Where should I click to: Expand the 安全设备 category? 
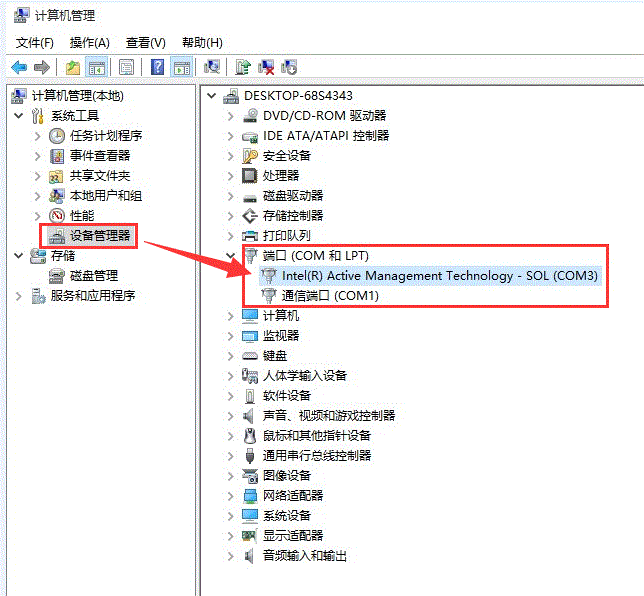(x=230, y=156)
